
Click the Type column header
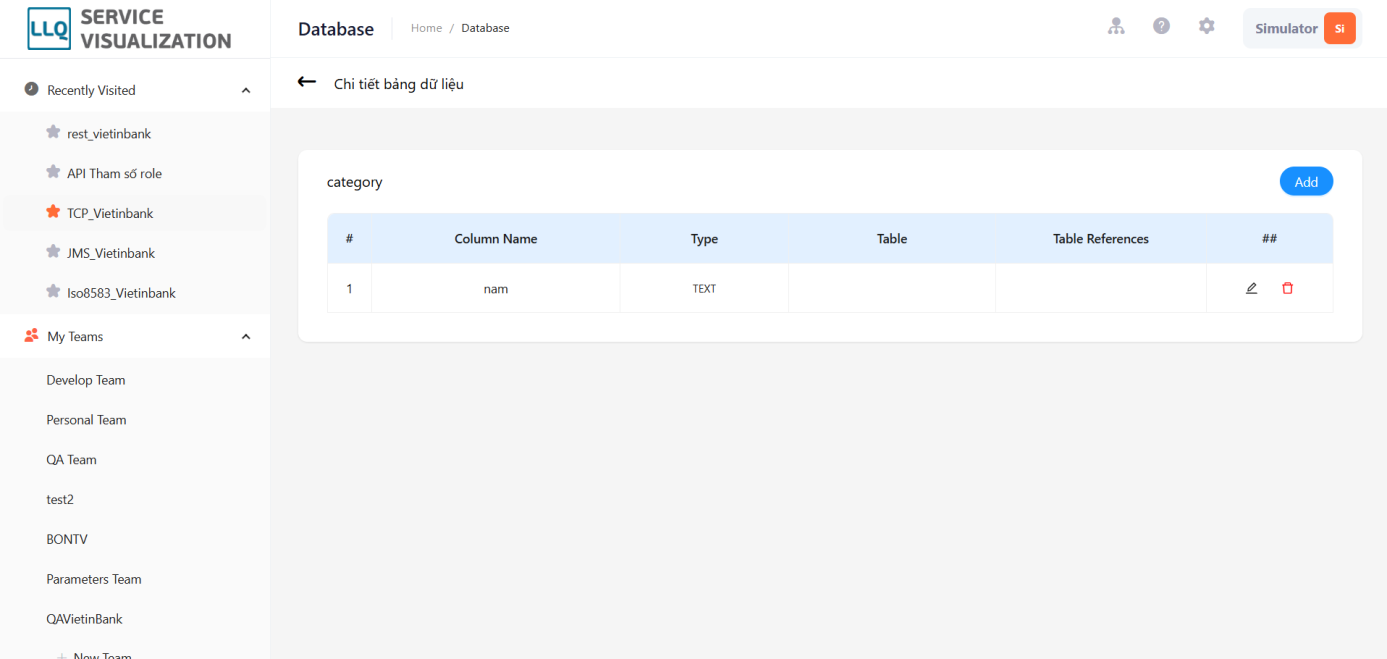click(x=704, y=239)
